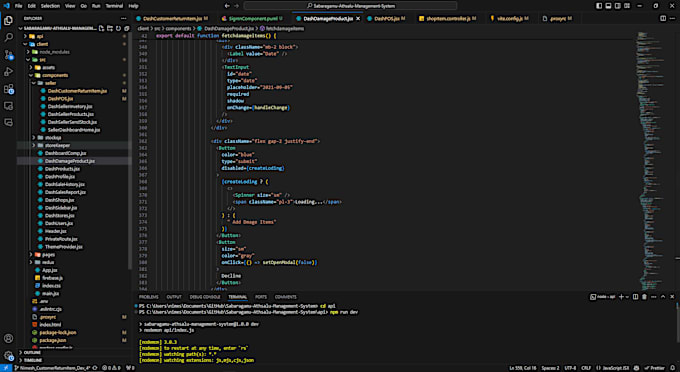Screen dimensions: 680x372
Task: Toggle secondary side bar visibility
Action: [x=618, y=6]
